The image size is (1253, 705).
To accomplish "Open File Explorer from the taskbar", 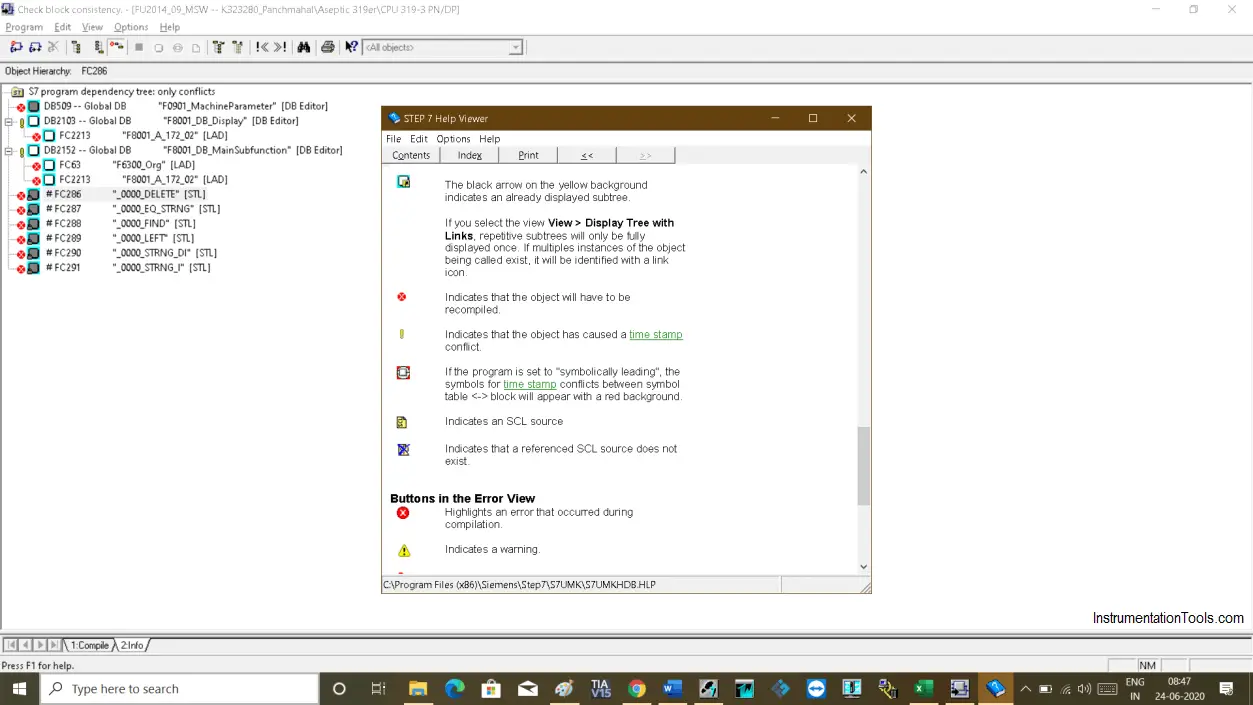I will coord(418,688).
